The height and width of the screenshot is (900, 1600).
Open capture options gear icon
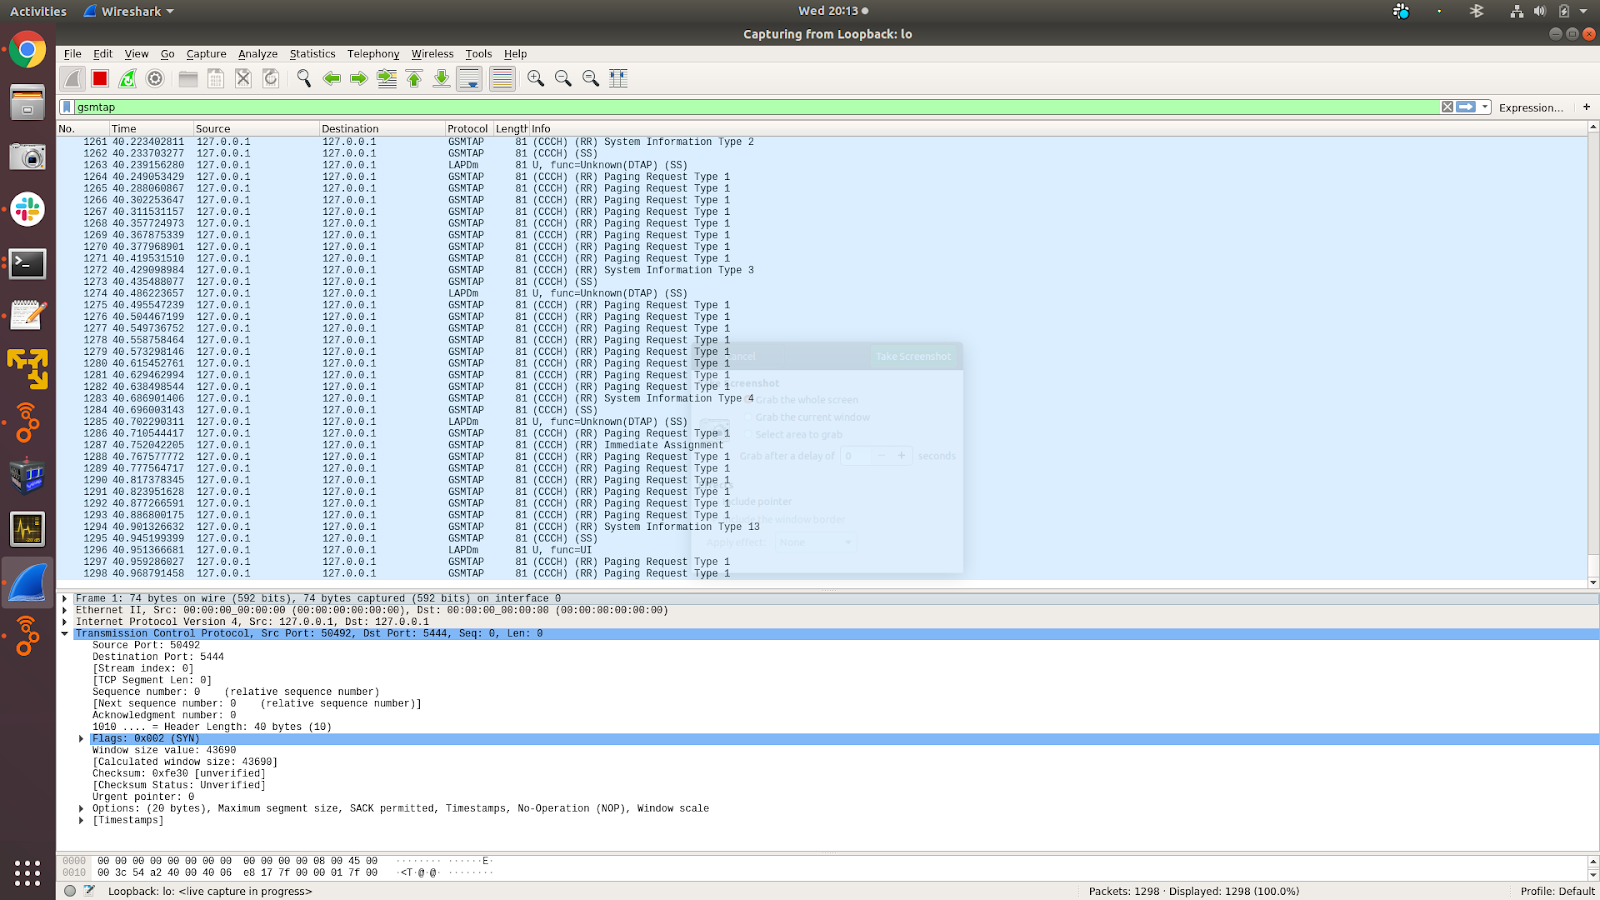[x=155, y=78]
